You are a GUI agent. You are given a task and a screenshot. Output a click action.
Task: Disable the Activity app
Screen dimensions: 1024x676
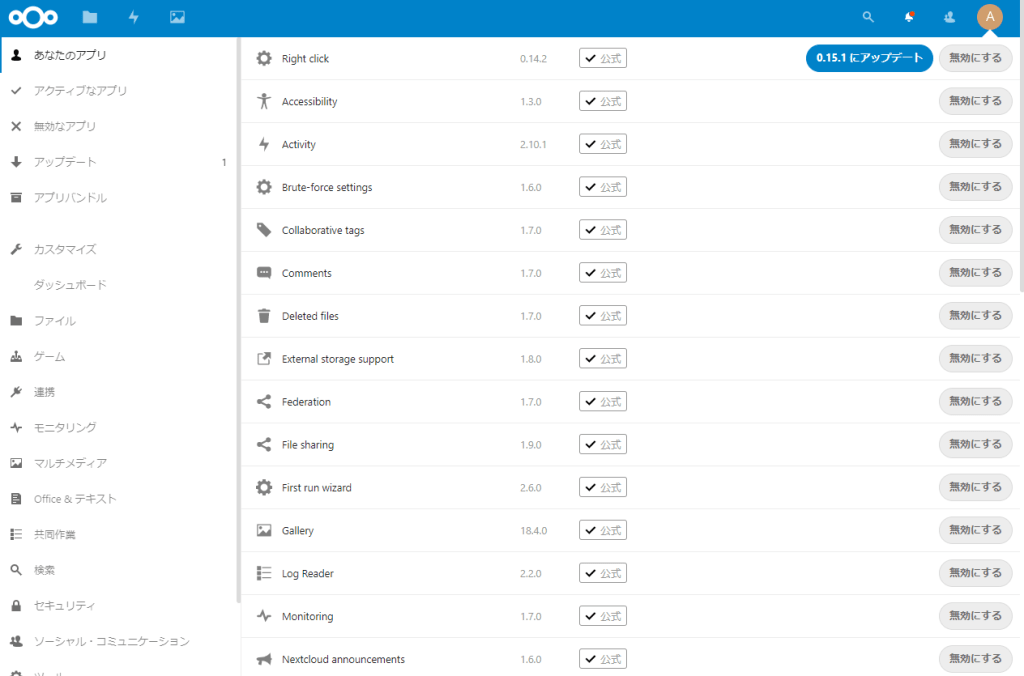click(975, 144)
